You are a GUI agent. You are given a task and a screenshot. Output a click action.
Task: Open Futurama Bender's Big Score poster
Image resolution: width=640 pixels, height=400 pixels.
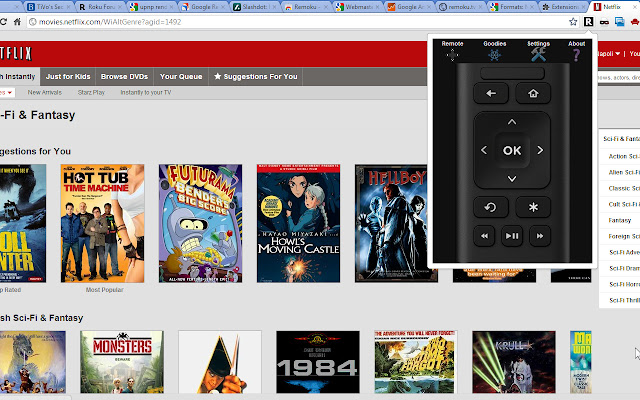click(x=200, y=223)
